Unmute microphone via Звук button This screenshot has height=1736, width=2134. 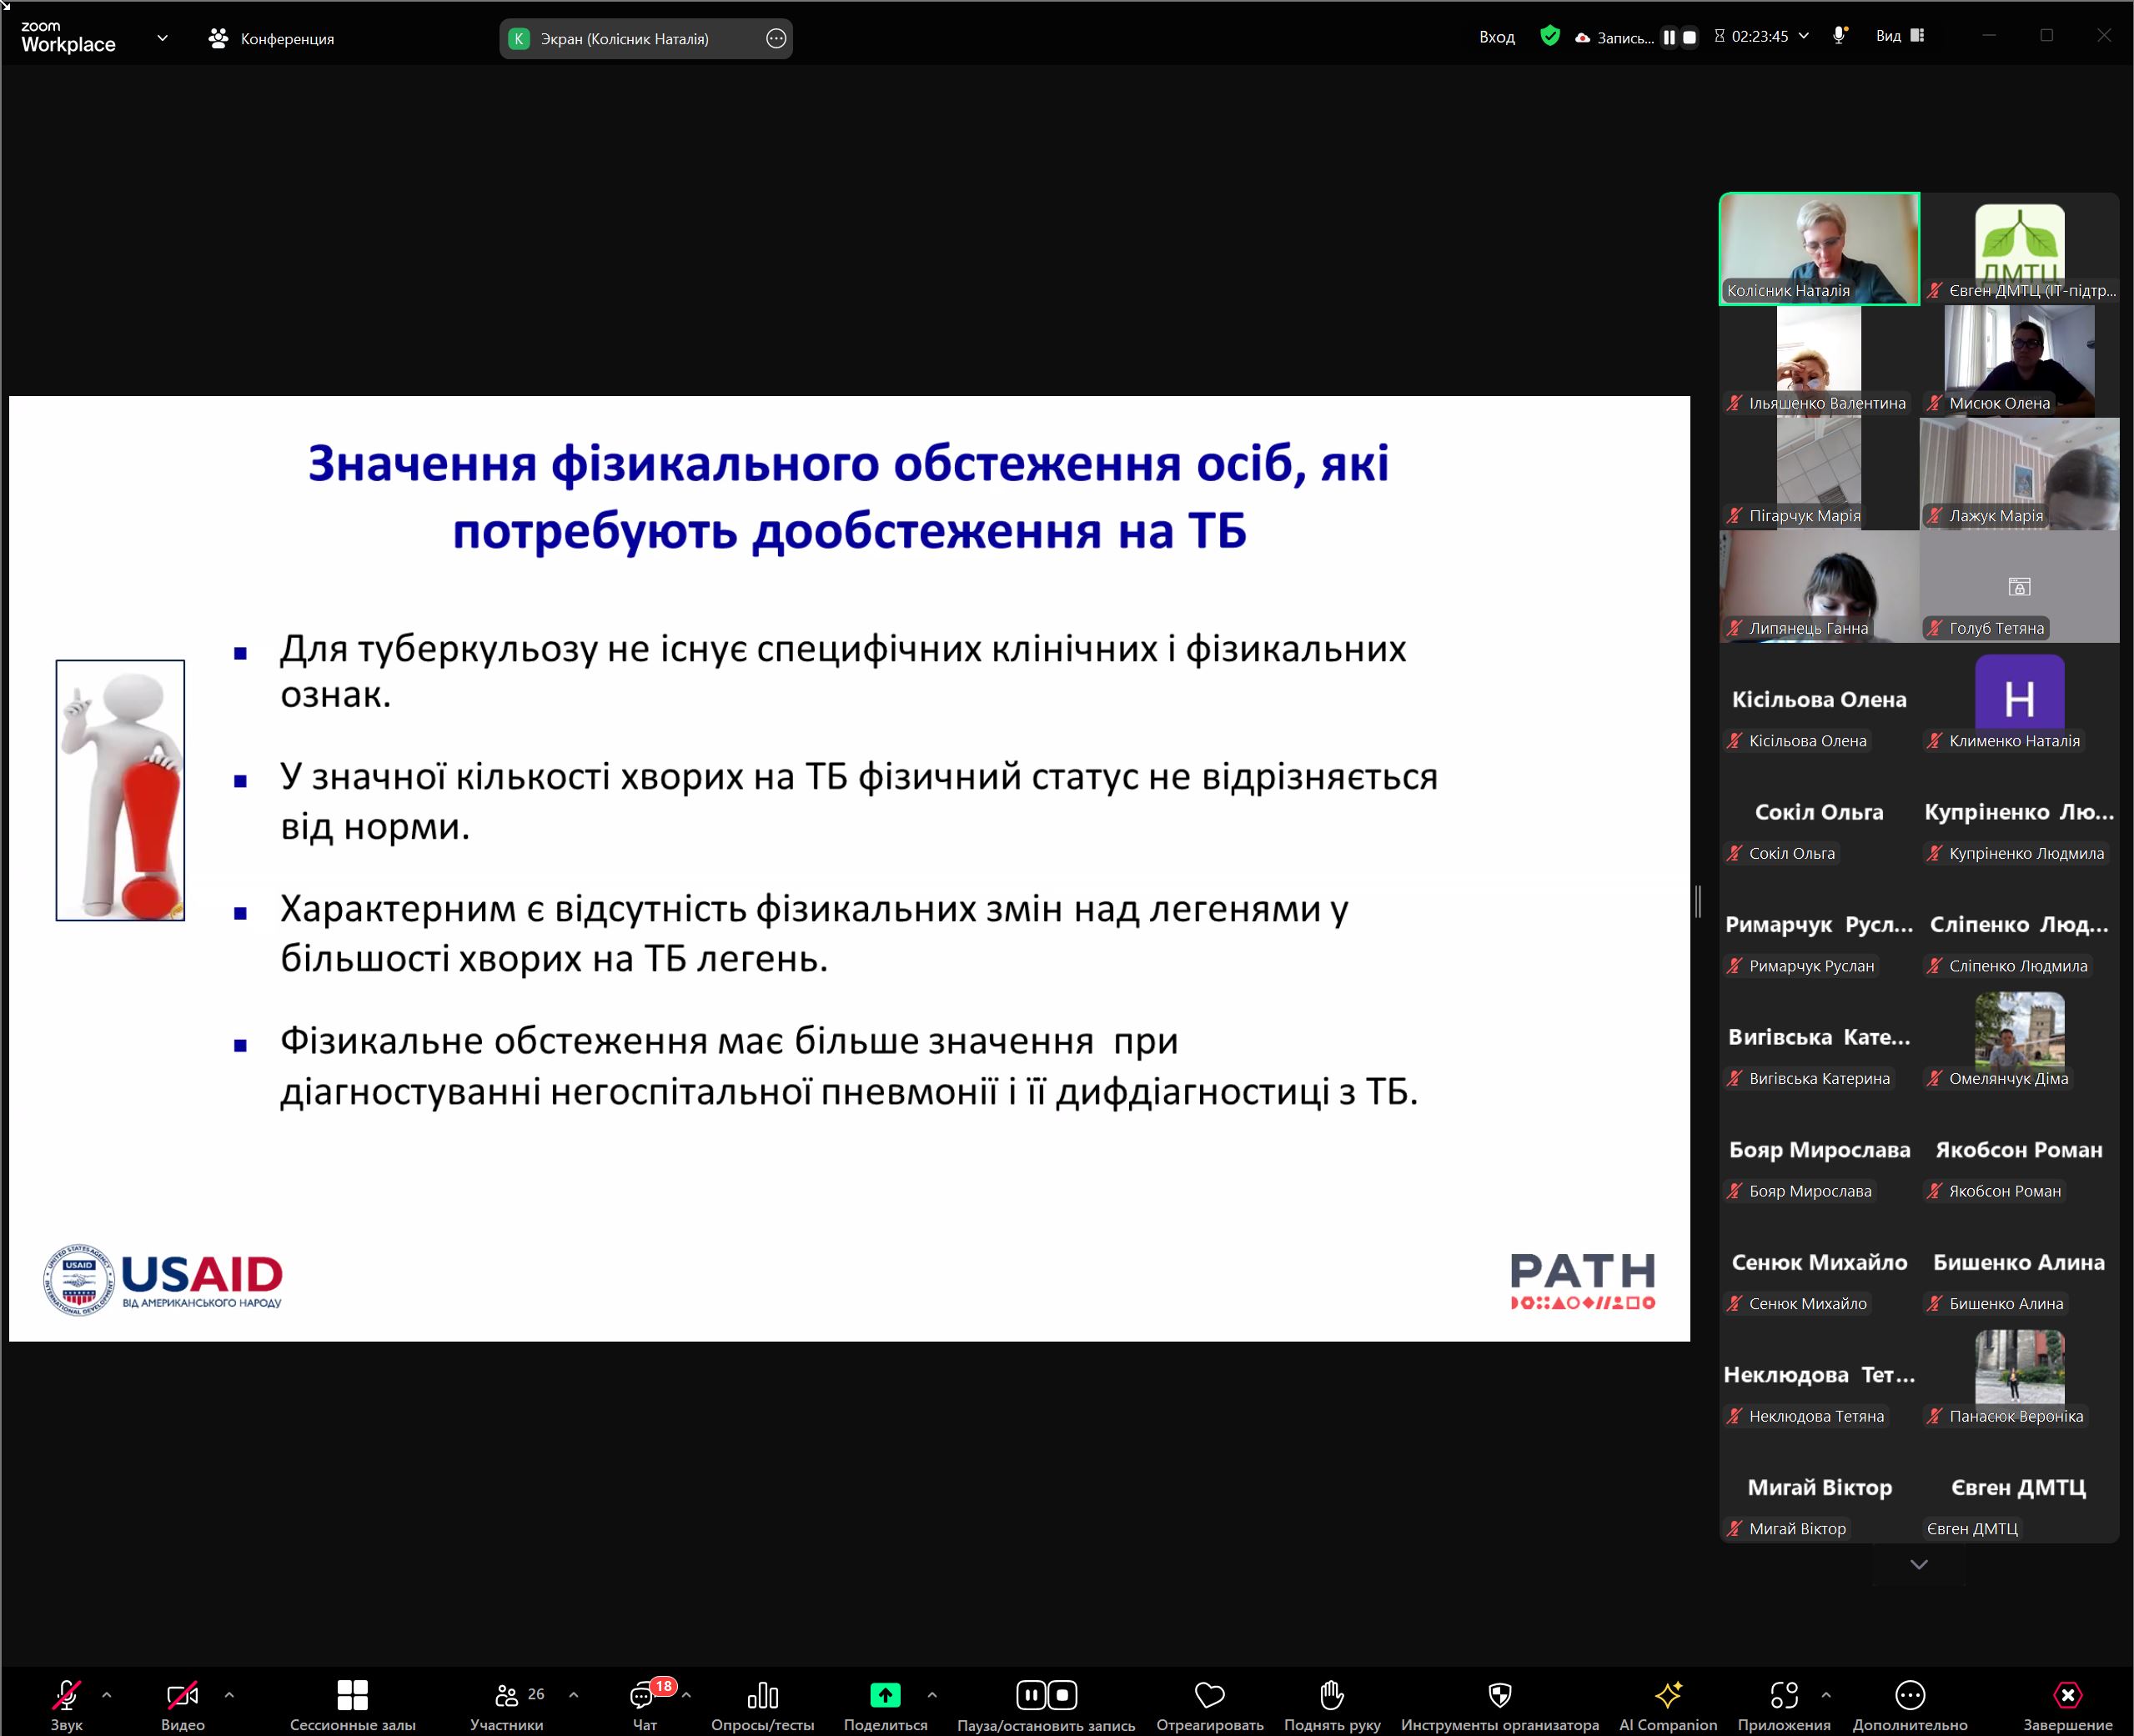[66, 1695]
